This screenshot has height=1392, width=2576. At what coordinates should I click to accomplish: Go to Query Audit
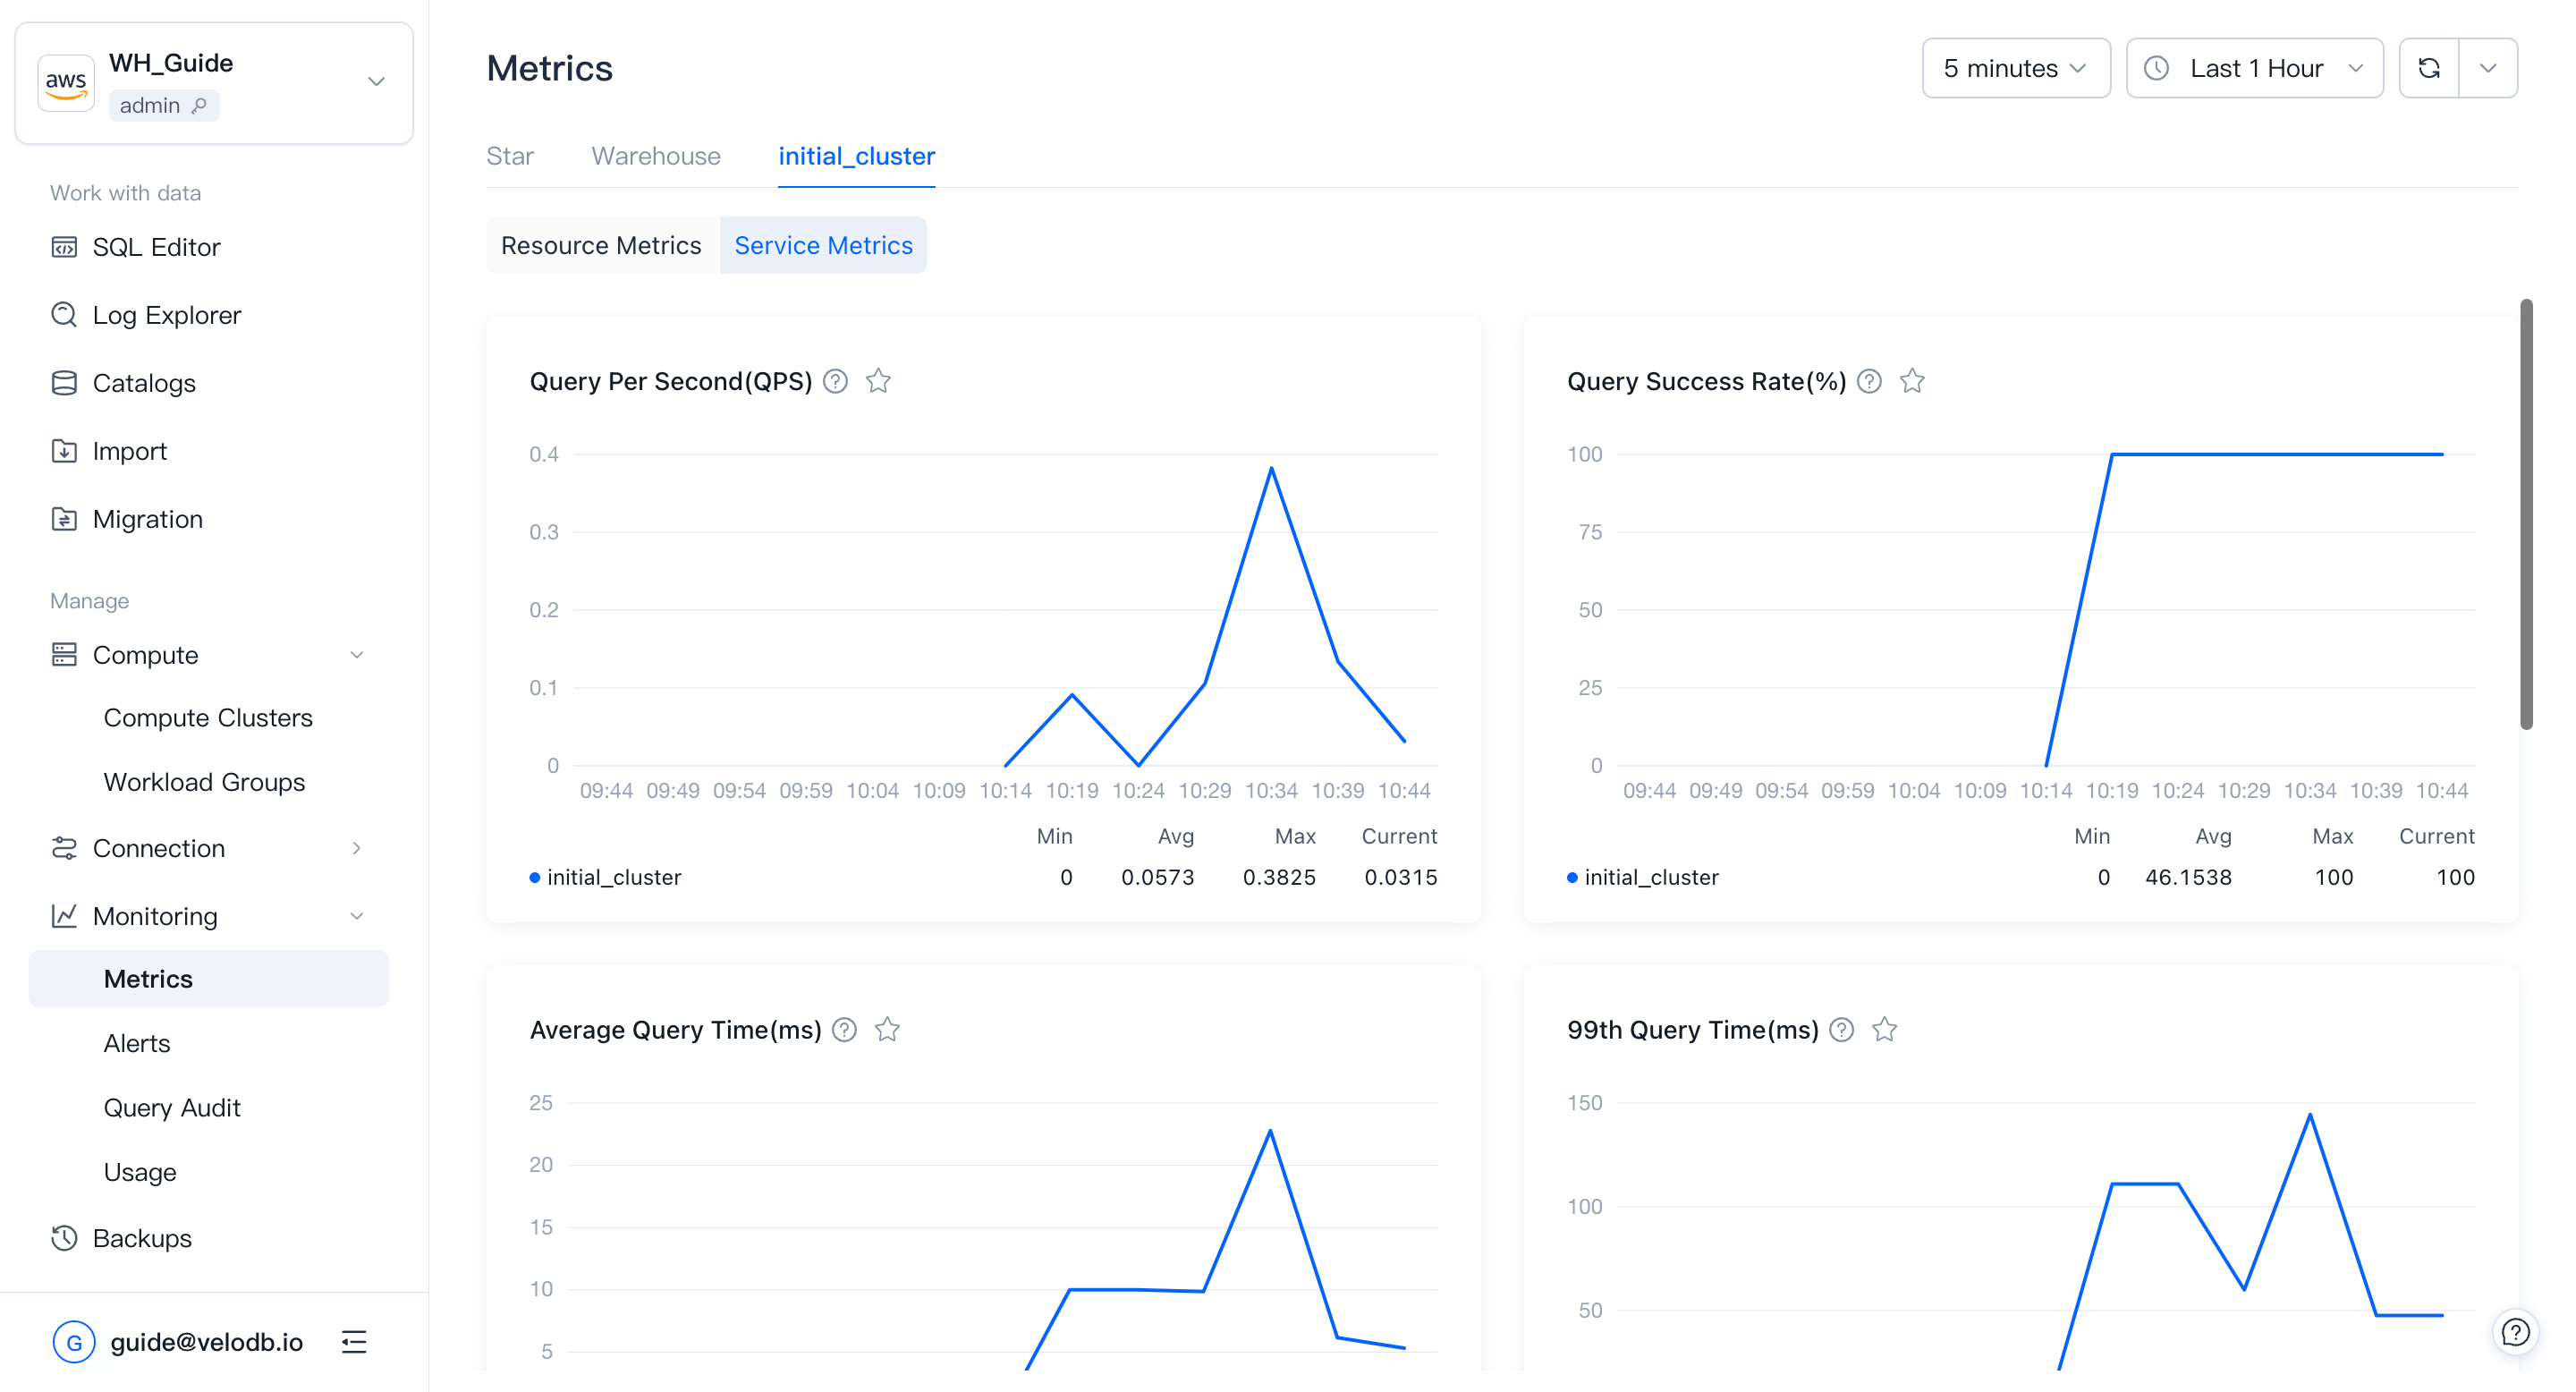click(172, 1107)
